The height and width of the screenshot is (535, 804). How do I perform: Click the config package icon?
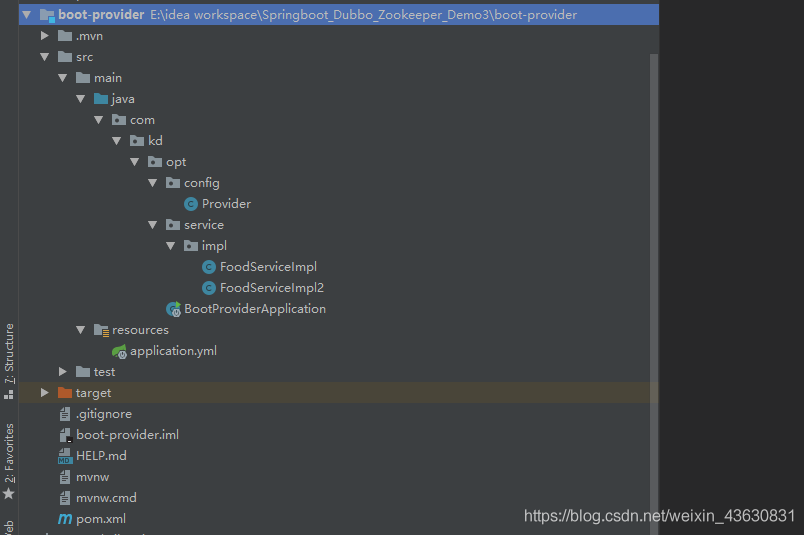173,183
